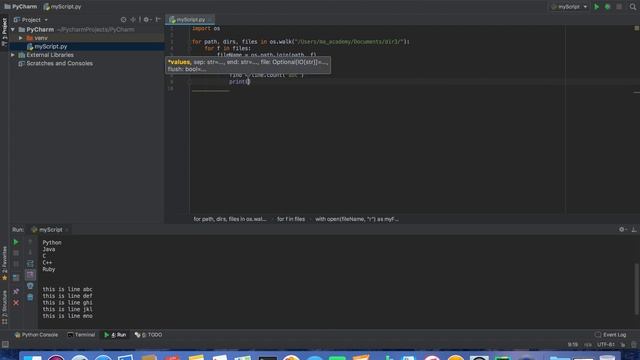Click the 'import os' code line
This screenshot has height=360, width=640.
click(206, 29)
